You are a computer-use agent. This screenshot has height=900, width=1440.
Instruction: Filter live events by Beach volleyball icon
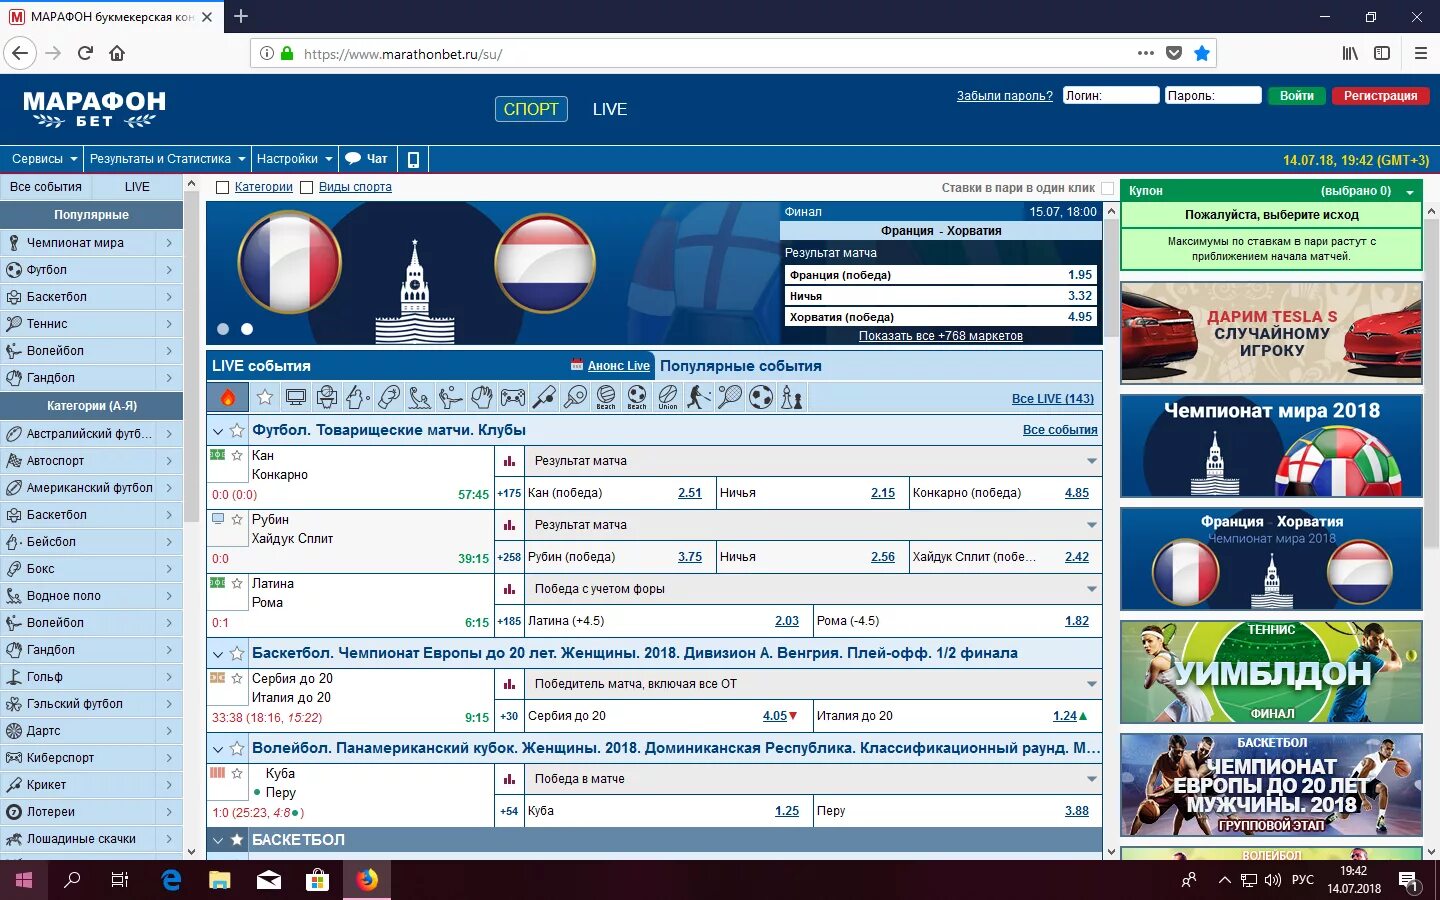click(606, 397)
